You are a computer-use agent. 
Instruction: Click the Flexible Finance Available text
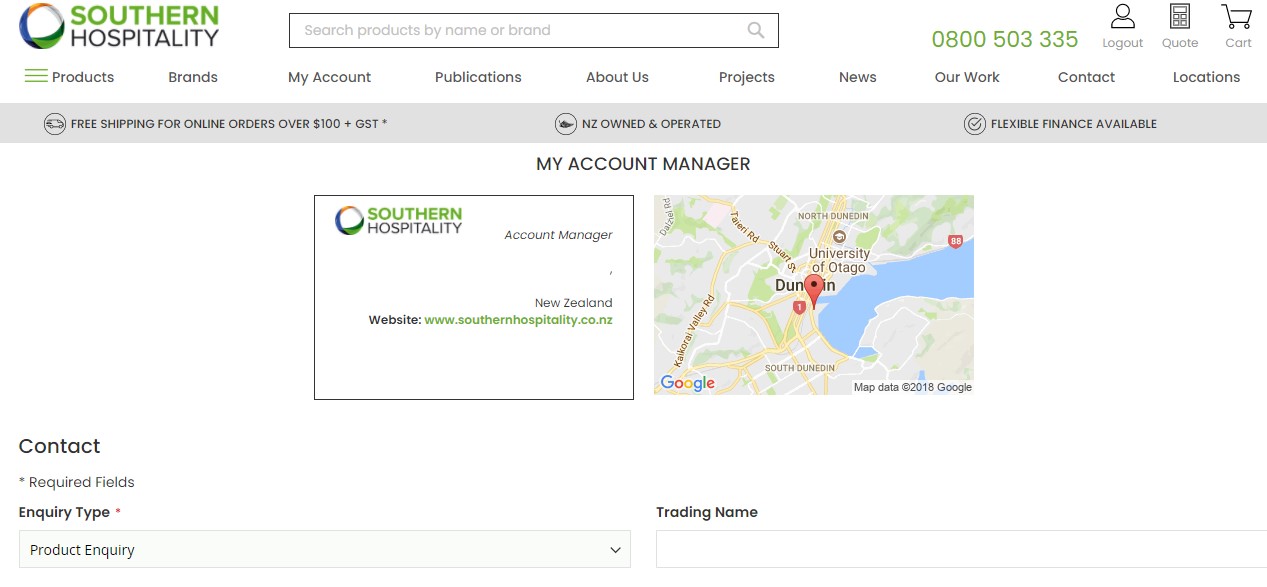click(1074, 124)
